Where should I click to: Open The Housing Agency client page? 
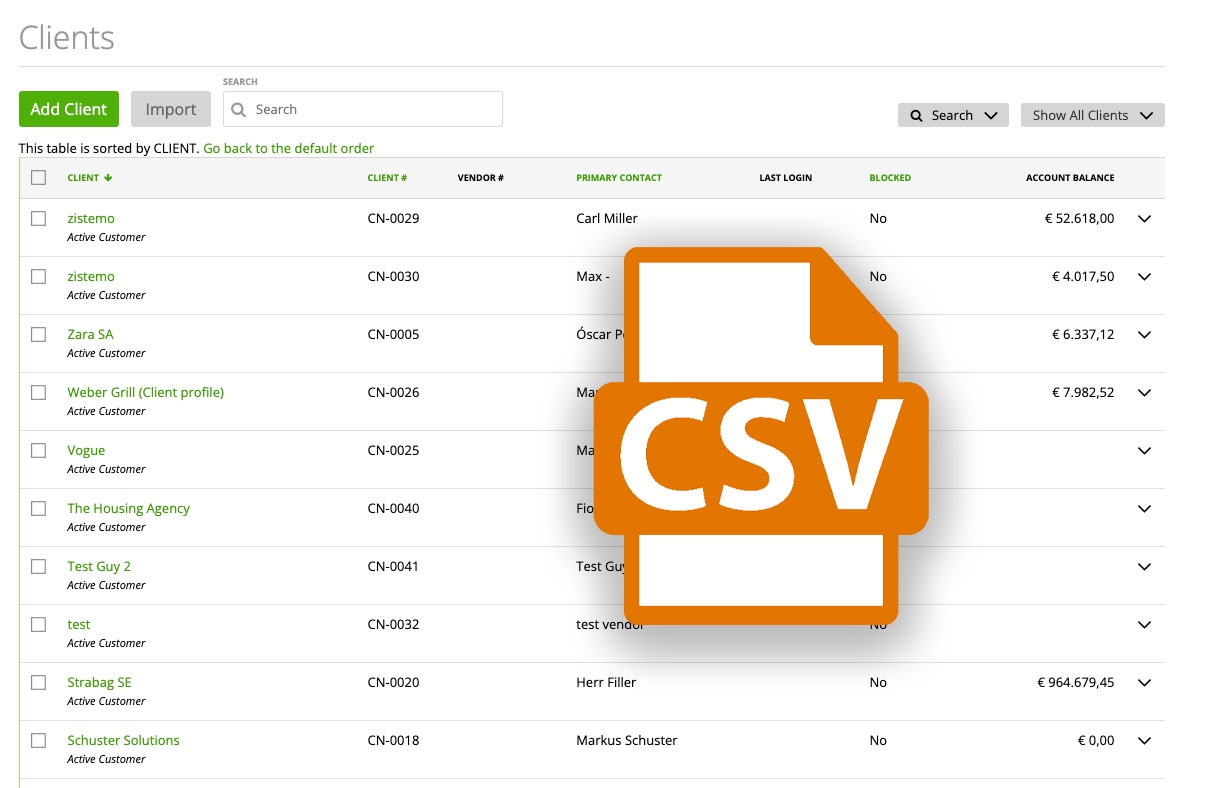(128, 508)
